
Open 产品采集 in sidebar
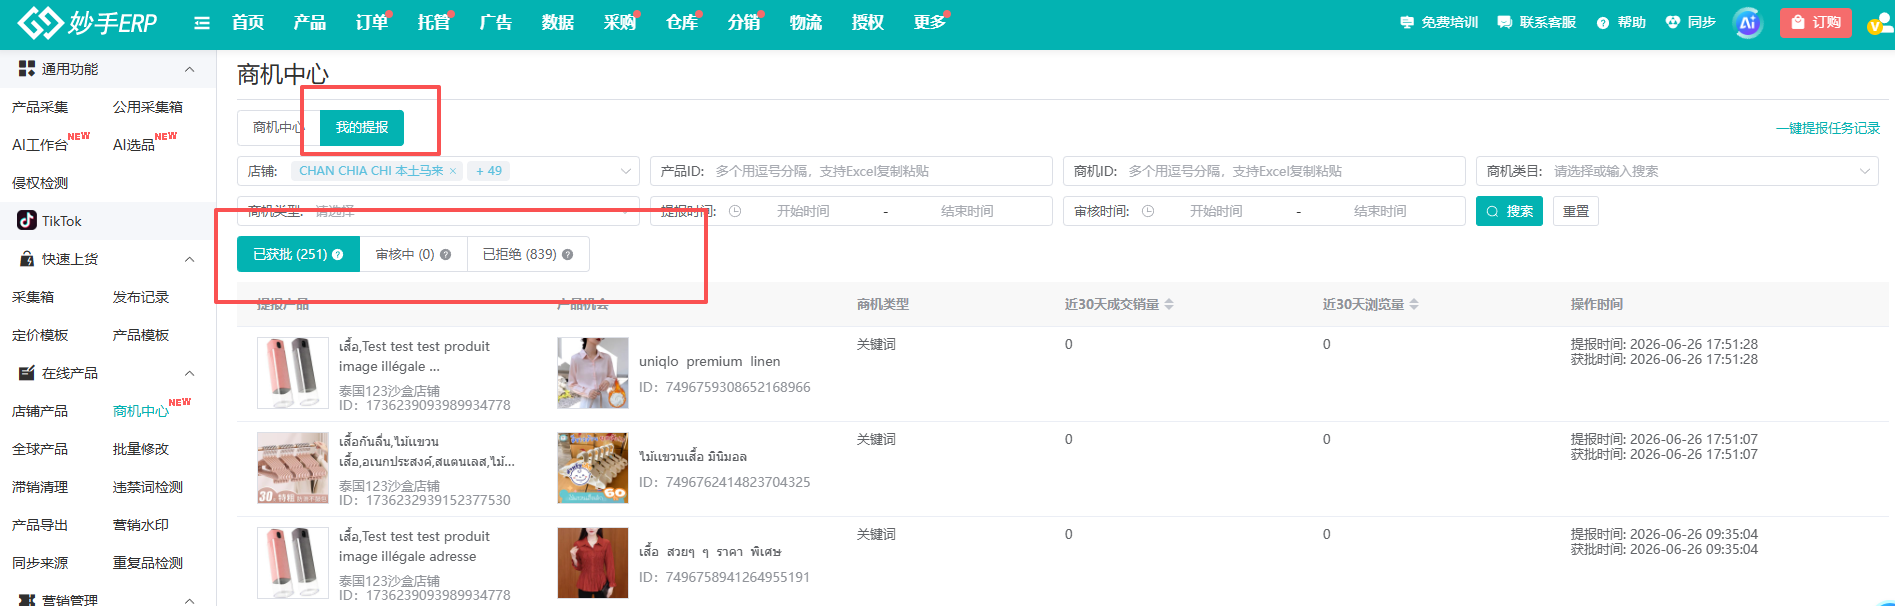[40, 107]
